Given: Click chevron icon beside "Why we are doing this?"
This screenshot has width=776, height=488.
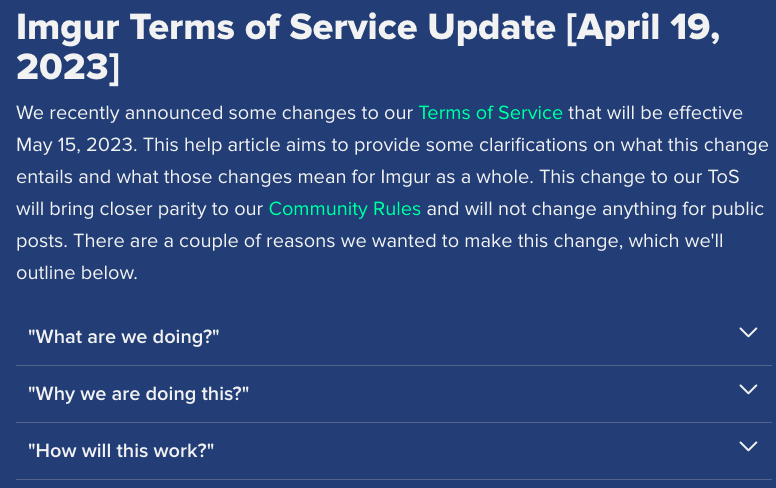Looking at the screenshot, I should (748, 390).
